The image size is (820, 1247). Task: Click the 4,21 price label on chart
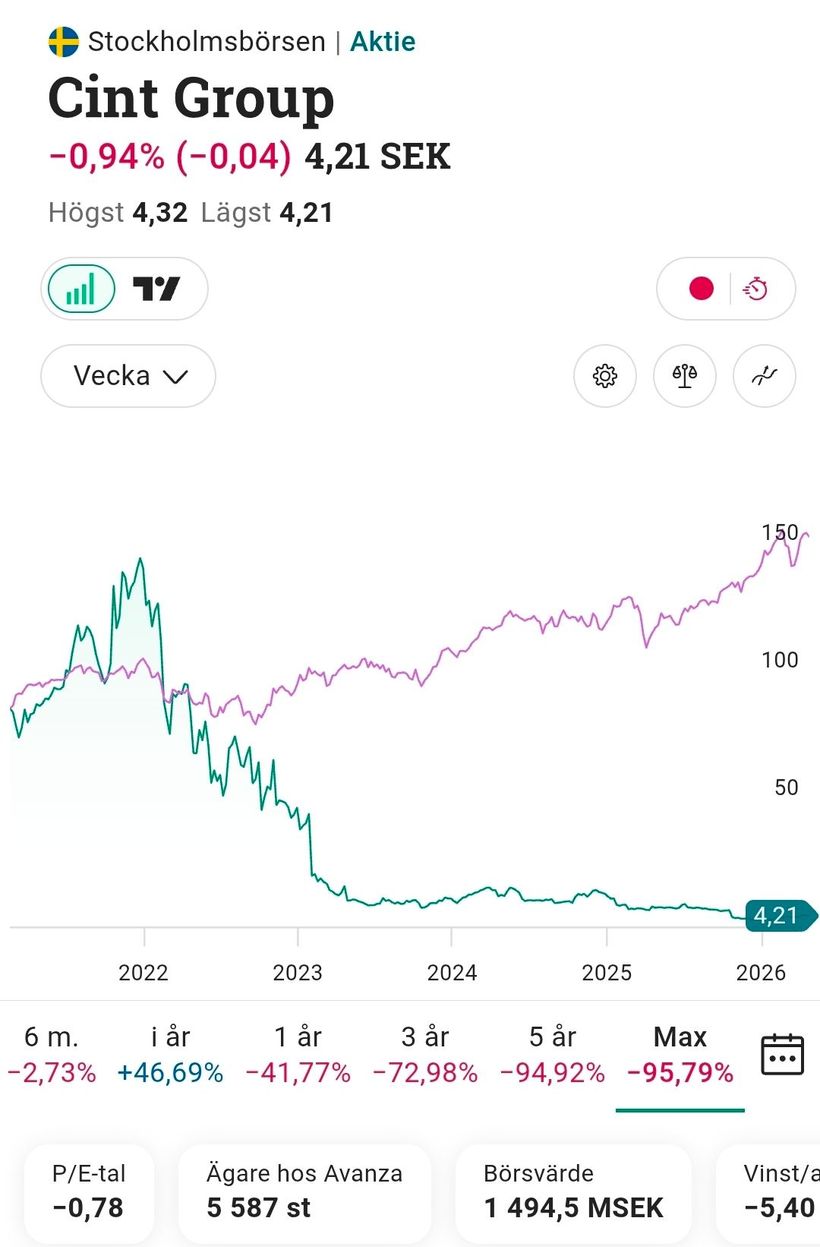tap(777, 915)
